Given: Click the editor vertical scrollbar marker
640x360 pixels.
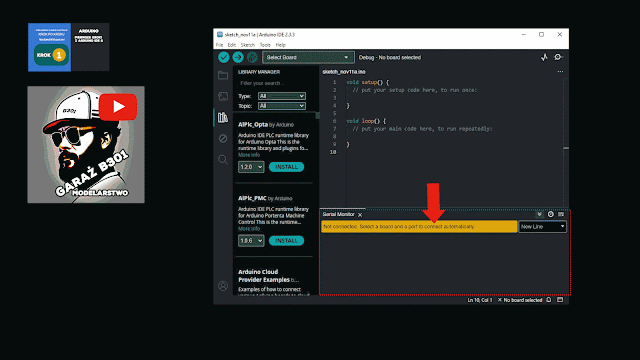Looking at the screenshot, I should pos(566,148).
